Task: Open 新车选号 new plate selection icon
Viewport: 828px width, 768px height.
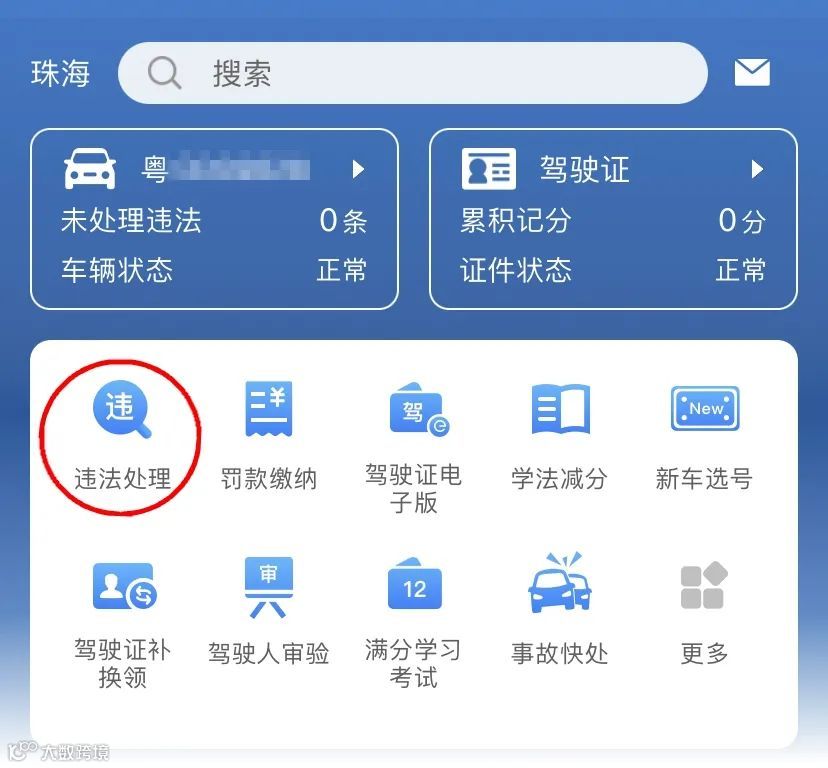Action: pyautogui.click(x=705, y=408)
